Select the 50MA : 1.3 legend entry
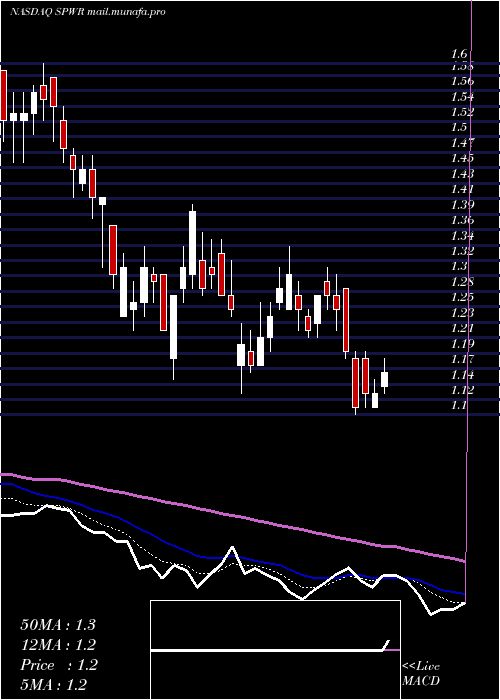The image size is (500, 700). 58,625
